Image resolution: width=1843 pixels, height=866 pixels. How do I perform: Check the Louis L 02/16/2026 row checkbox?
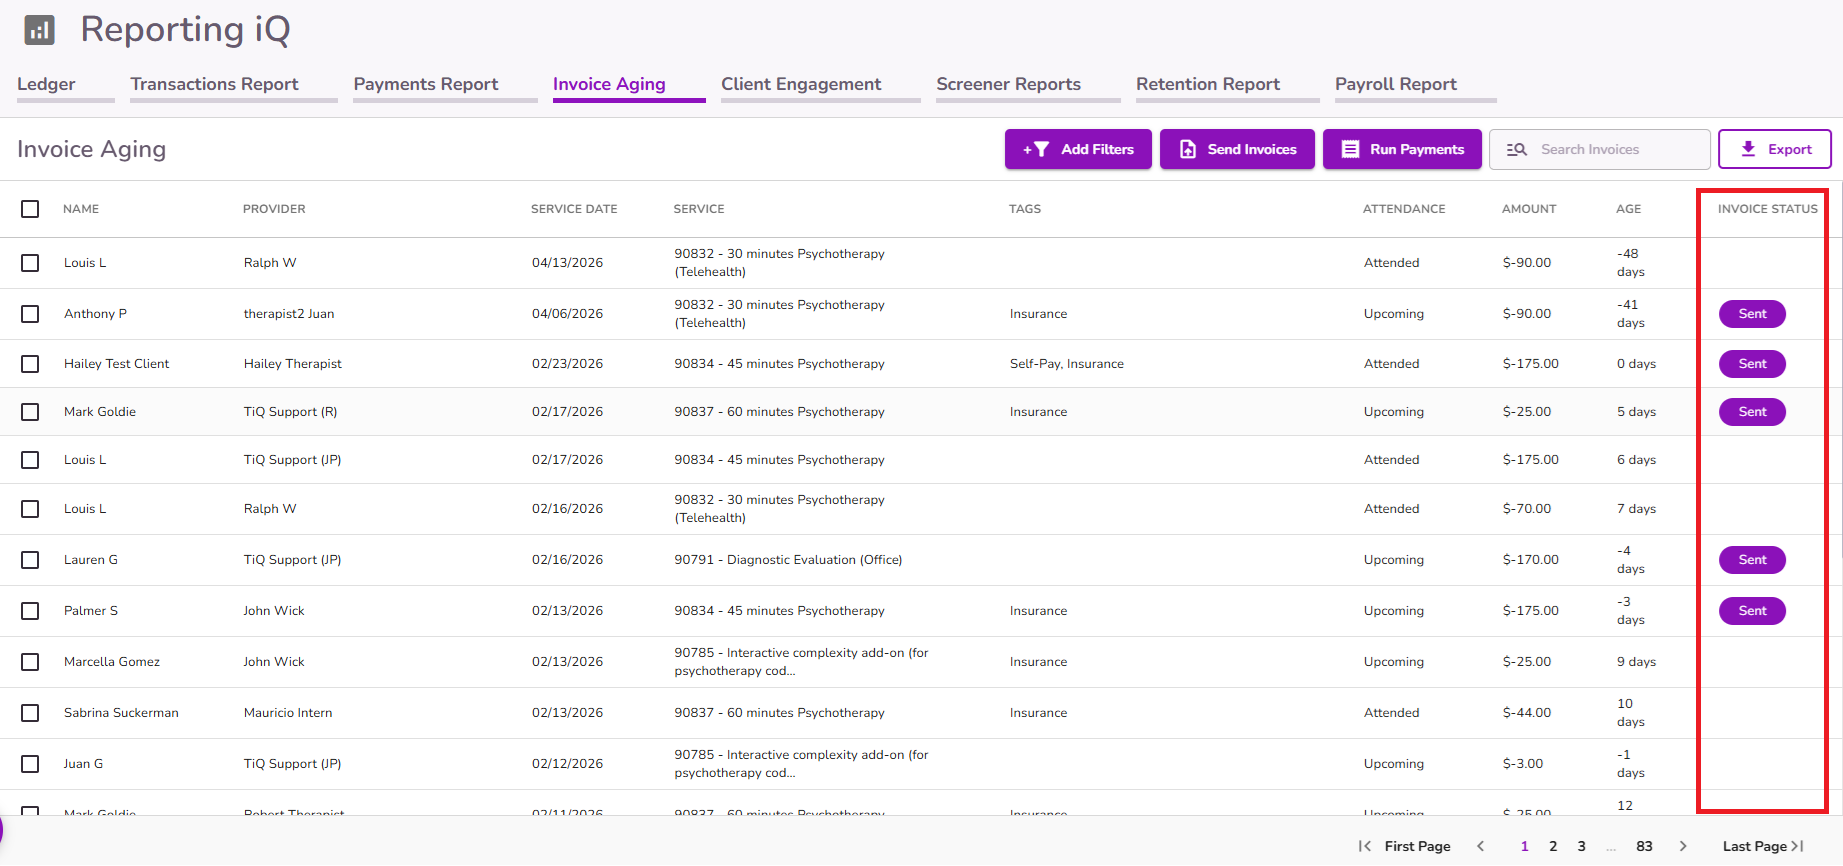(x=30, y=509)
